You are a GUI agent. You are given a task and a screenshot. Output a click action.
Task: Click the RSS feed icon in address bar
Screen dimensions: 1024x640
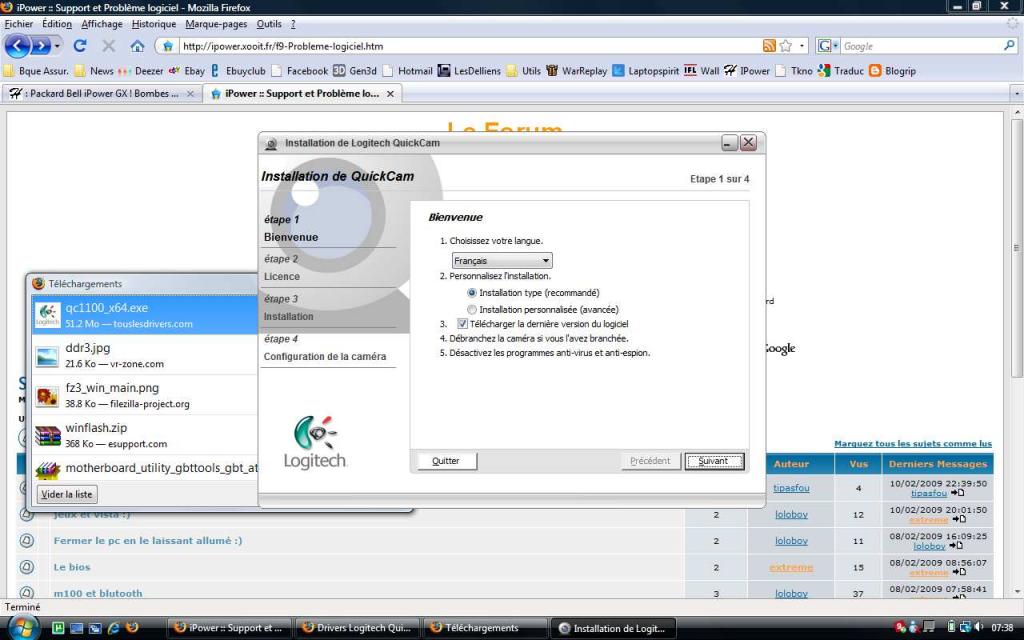(x=769, y=46)
